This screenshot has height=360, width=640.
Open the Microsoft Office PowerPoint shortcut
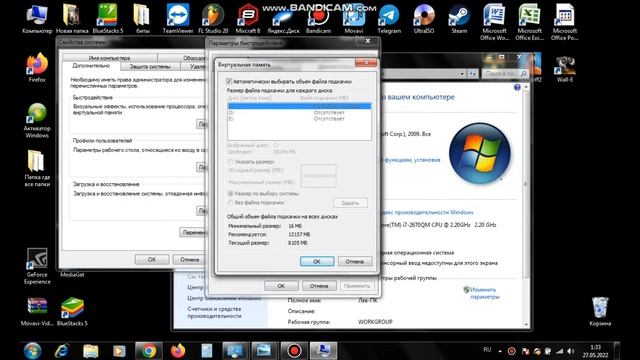[x=564, y=22]
